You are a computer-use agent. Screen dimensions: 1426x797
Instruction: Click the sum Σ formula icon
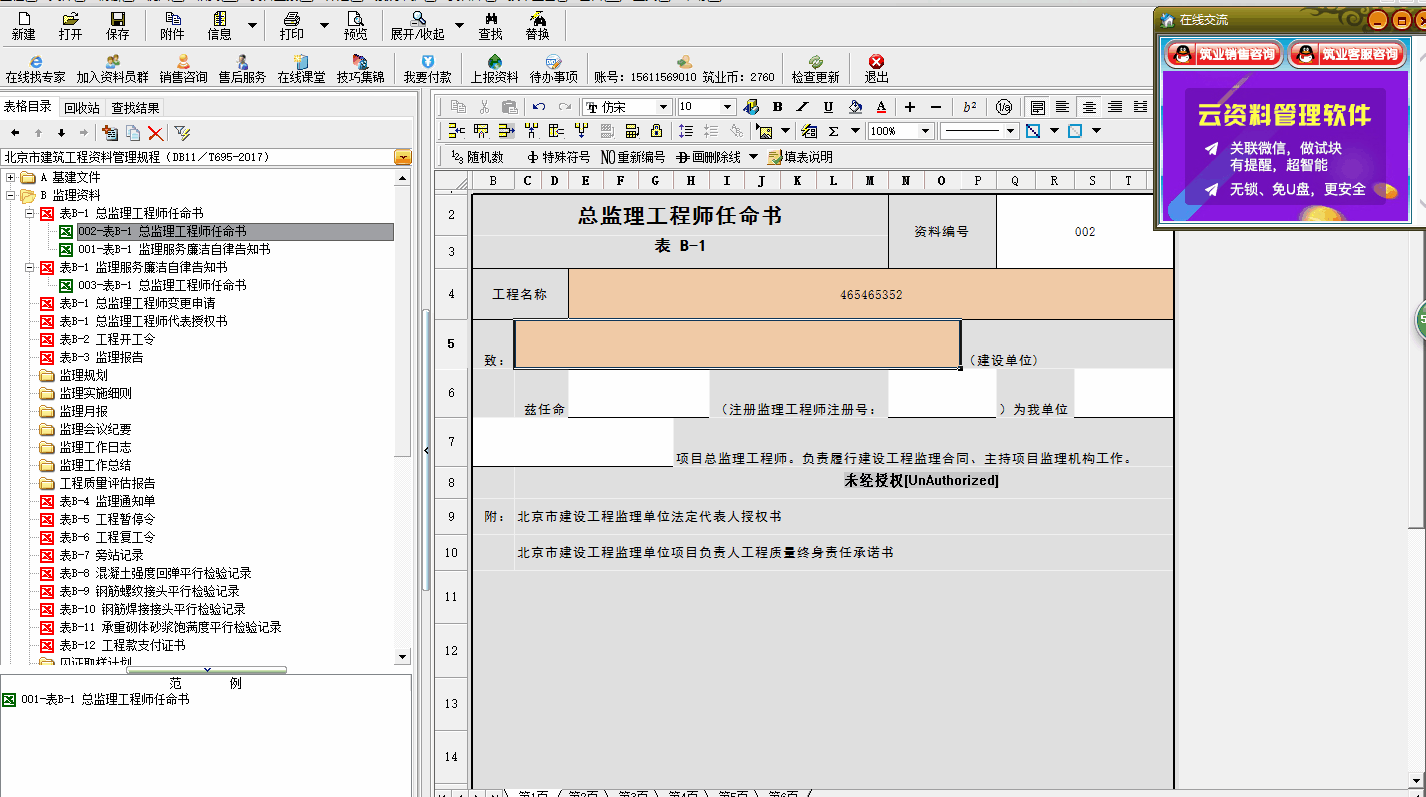(x=832, y=131)
